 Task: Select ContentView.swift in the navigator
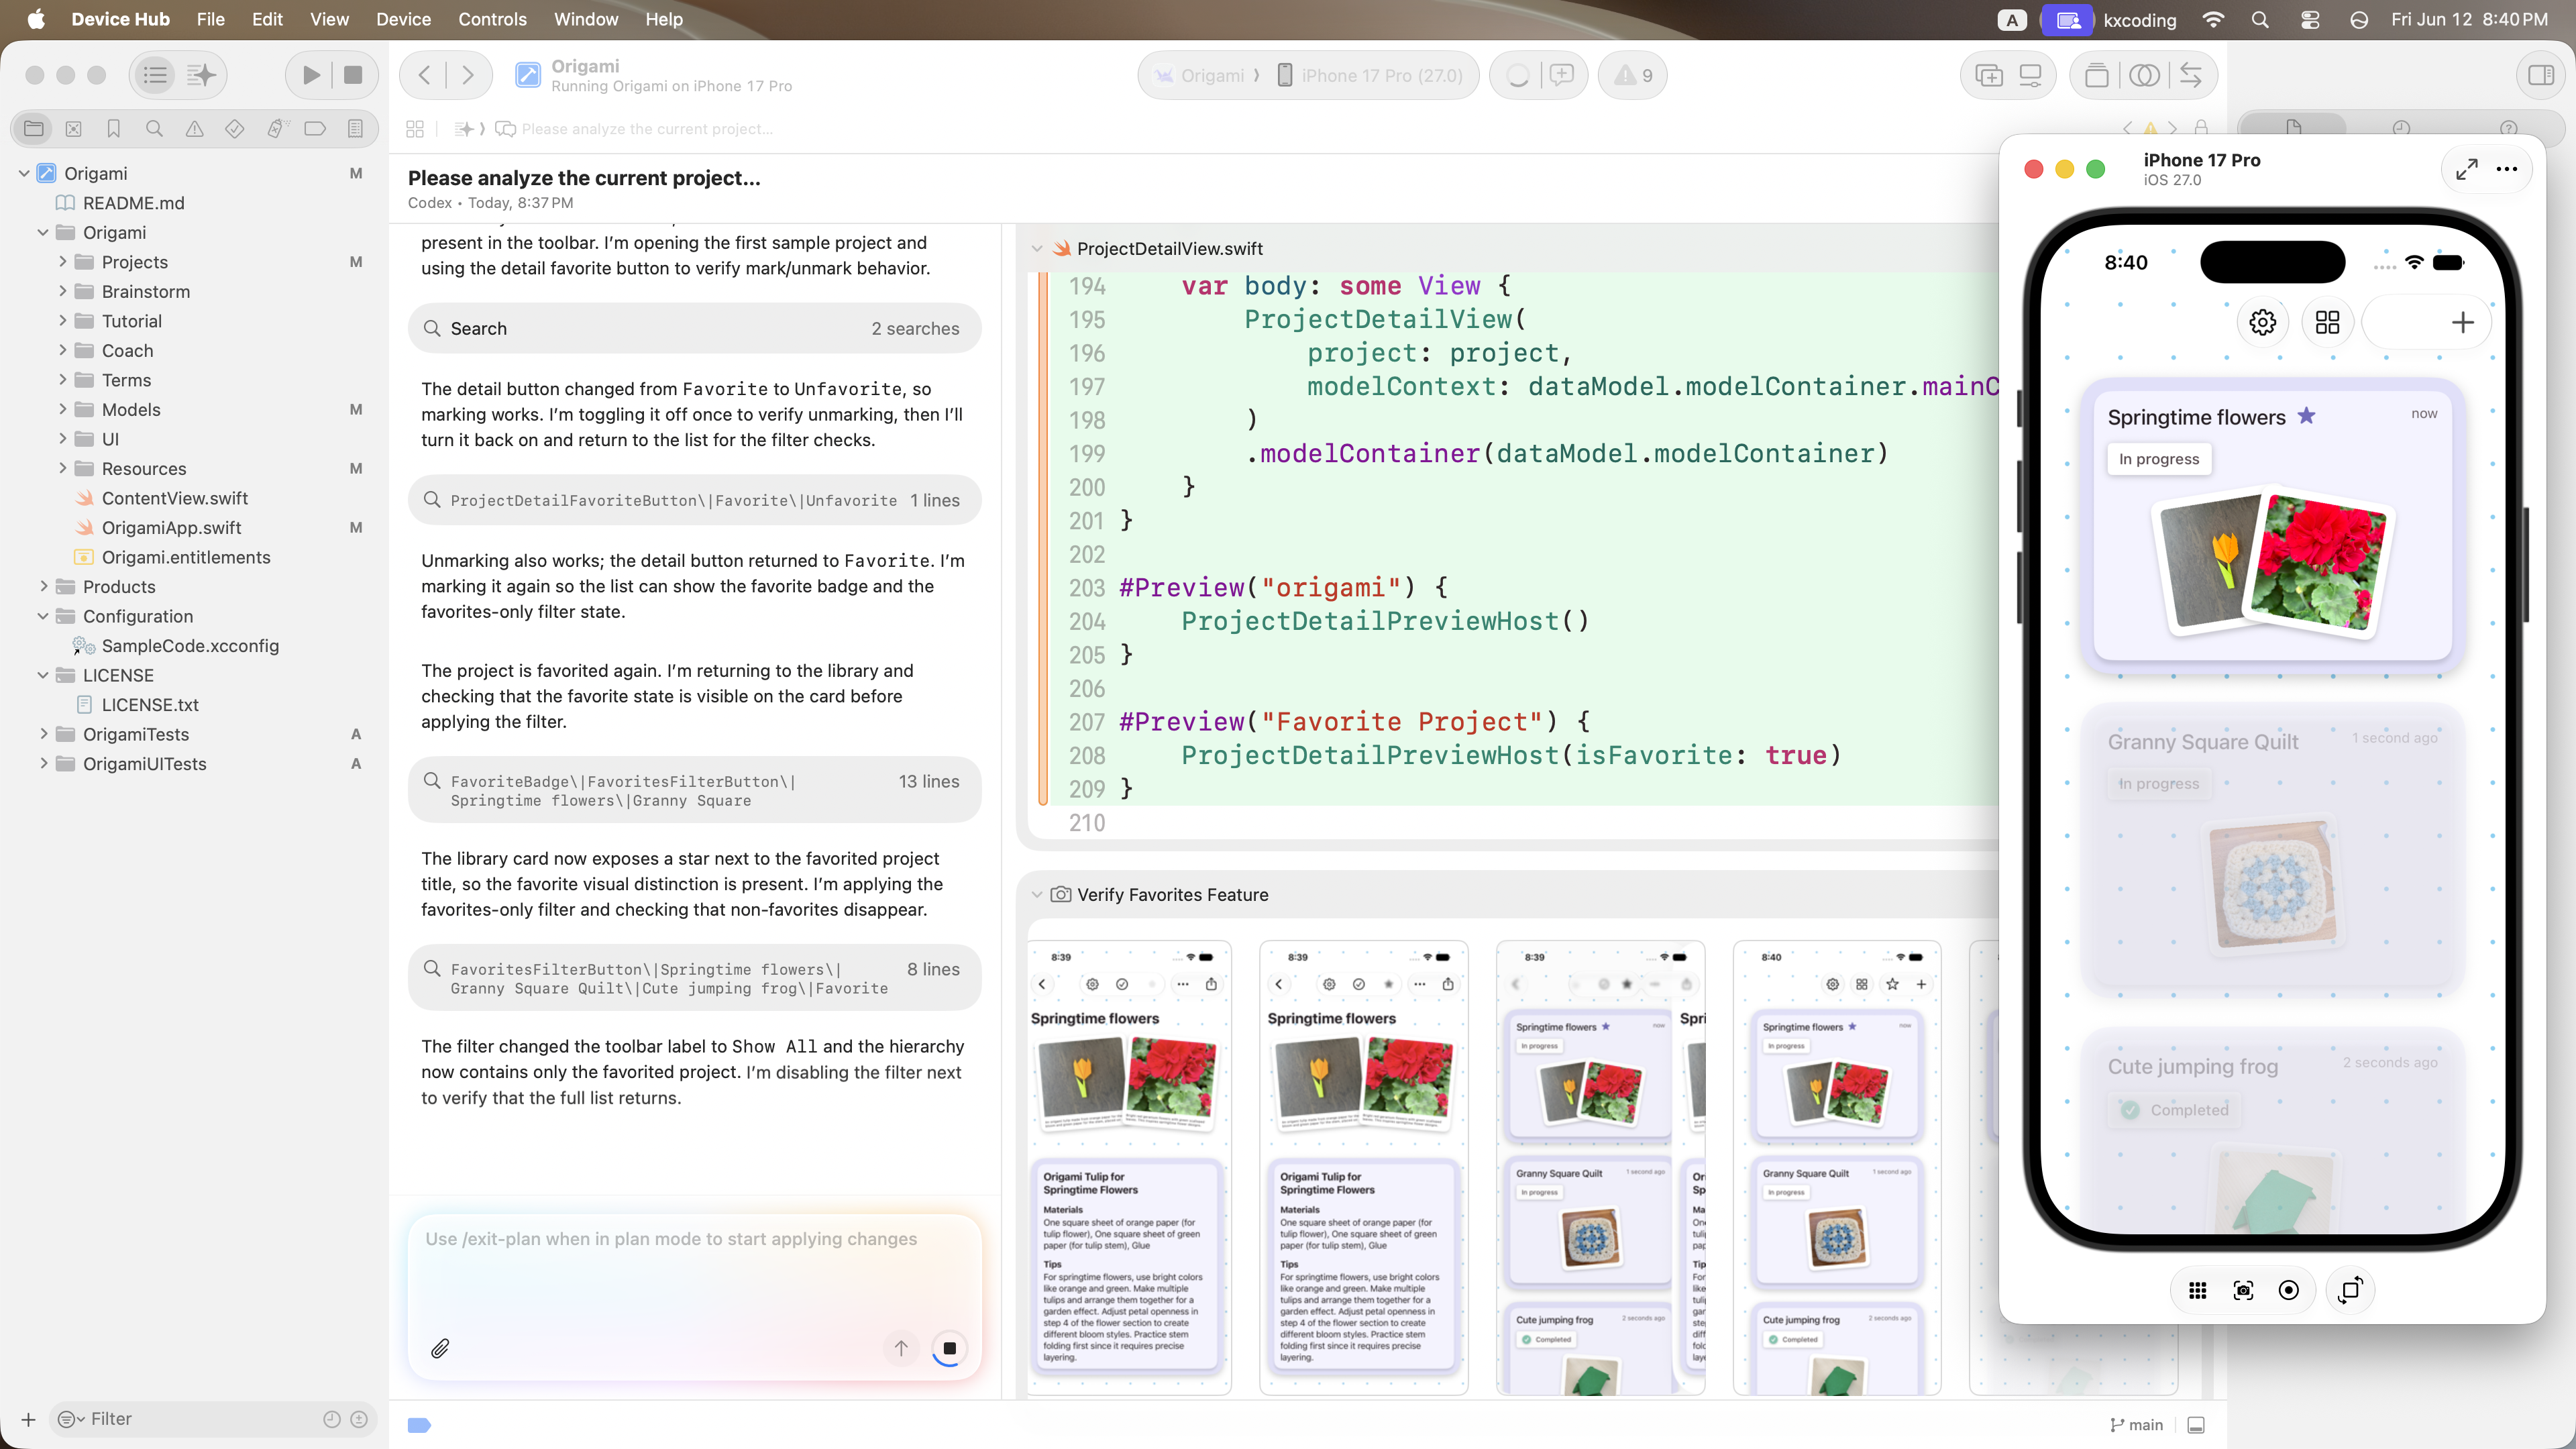174,498
